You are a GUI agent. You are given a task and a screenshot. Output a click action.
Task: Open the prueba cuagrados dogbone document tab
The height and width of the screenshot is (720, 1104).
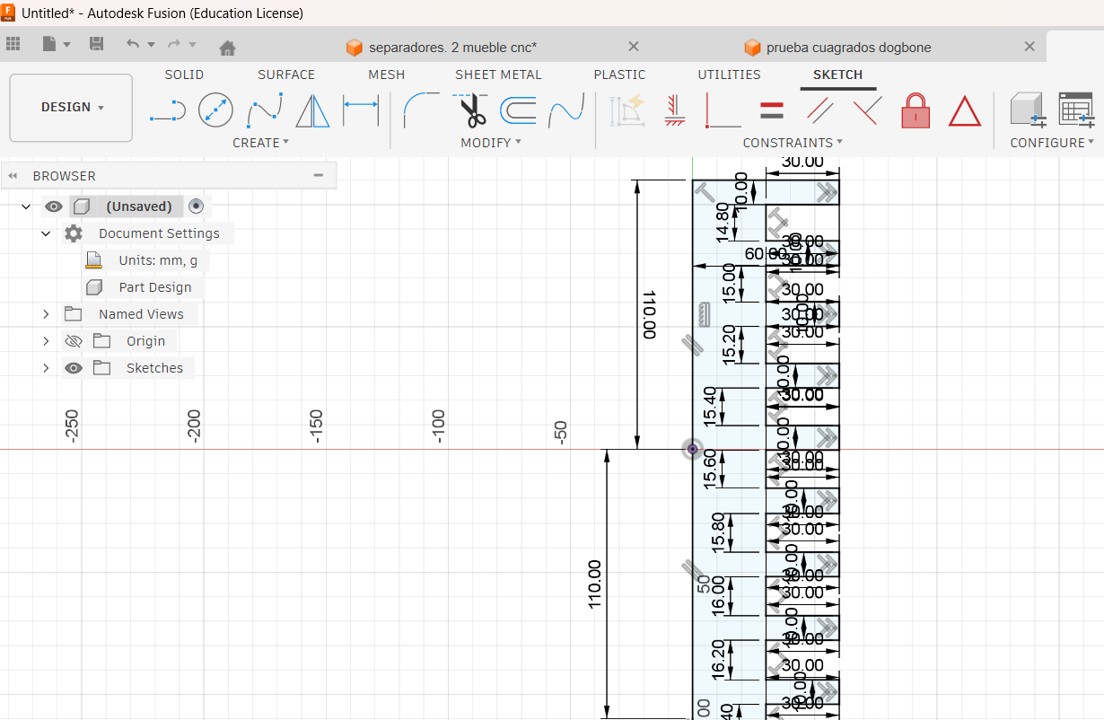(848, 48)
